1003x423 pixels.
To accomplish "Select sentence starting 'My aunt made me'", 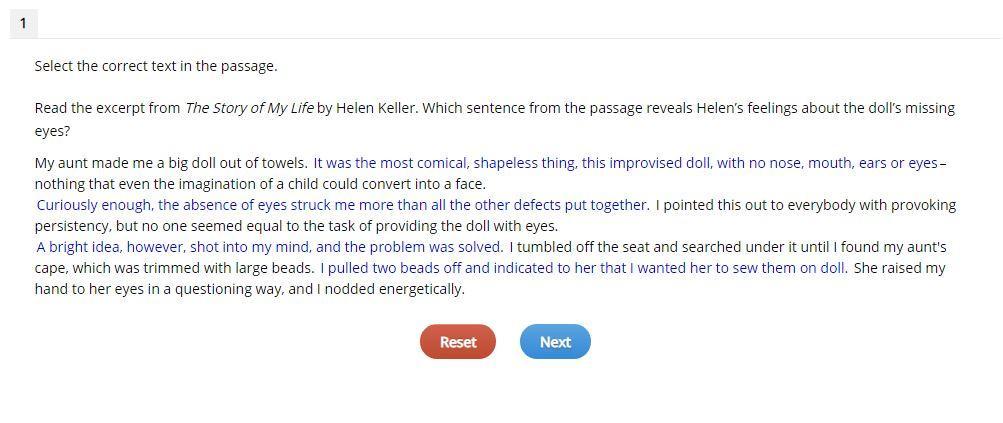I will 171,163.
